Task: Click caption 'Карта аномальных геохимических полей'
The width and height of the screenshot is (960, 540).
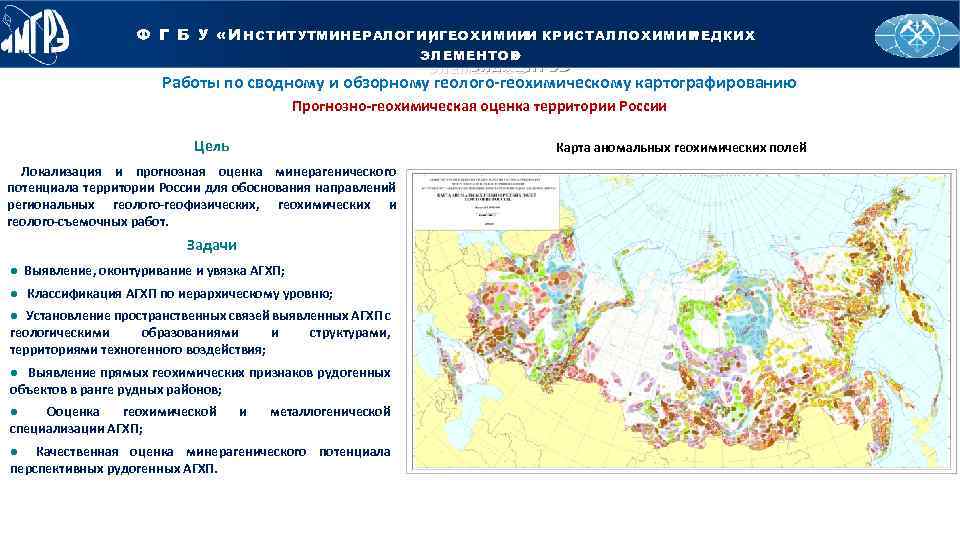Action: click(x=681, y=148)
